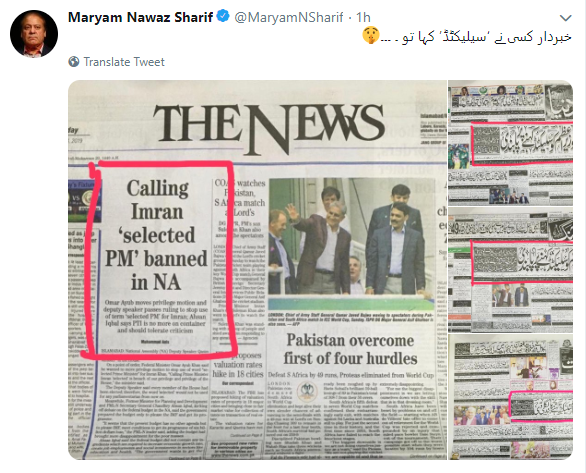Open the bottom-right Urdu newspaper image

tap(511, 398)
